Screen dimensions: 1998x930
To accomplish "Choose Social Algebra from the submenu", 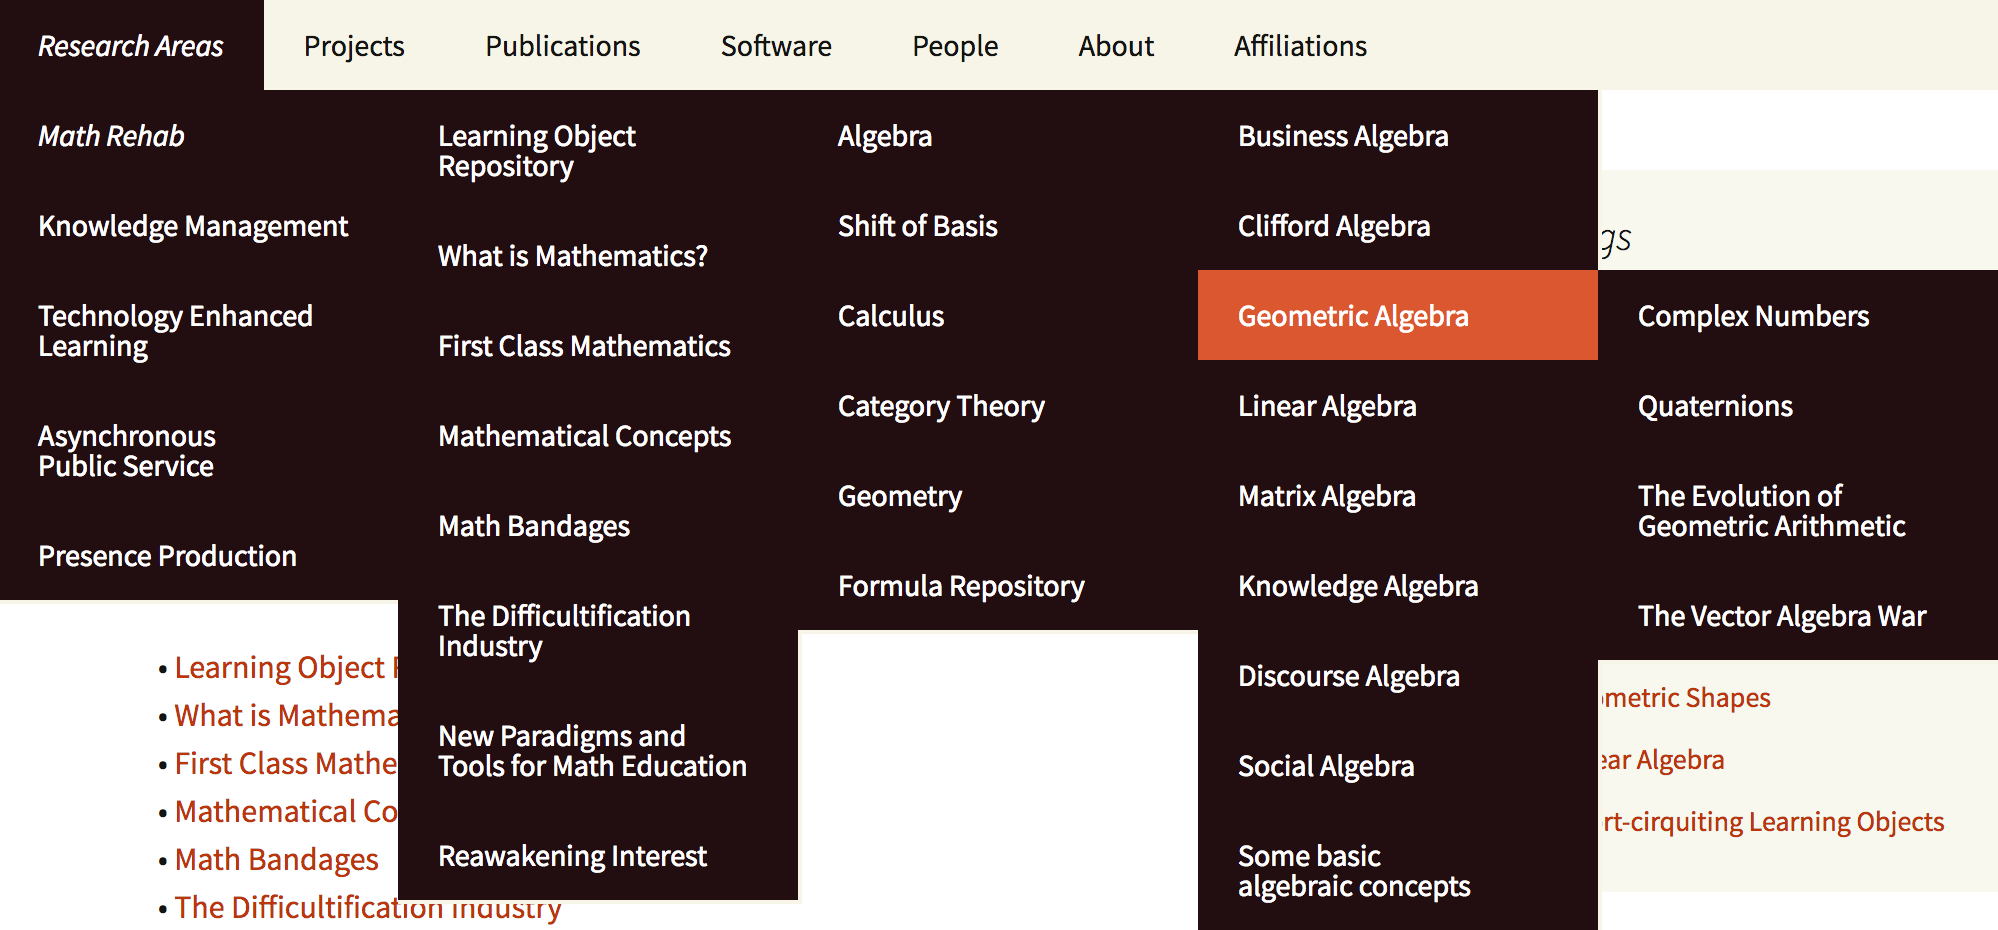I will pyautogui.click(x=1326, y=766).
